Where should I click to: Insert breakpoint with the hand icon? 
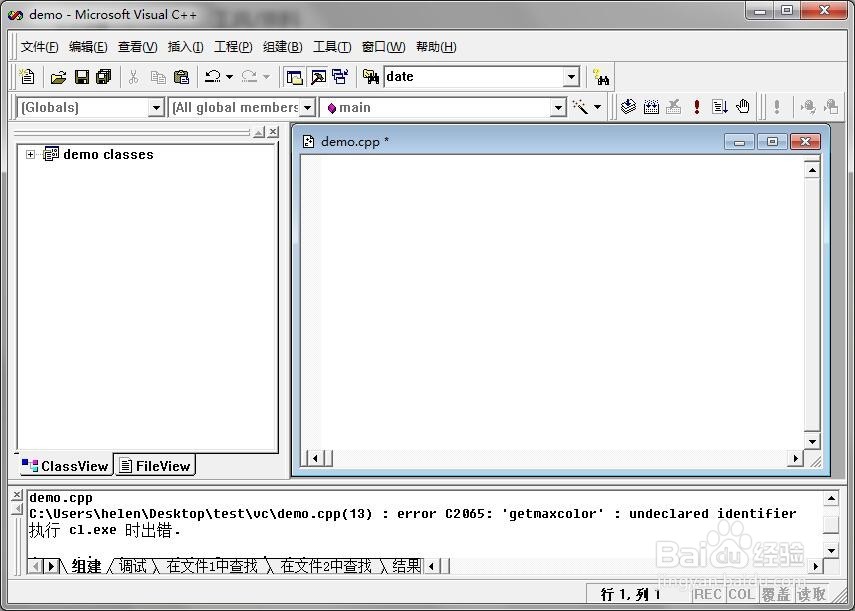pyautogui.click(x=743, y=107)
